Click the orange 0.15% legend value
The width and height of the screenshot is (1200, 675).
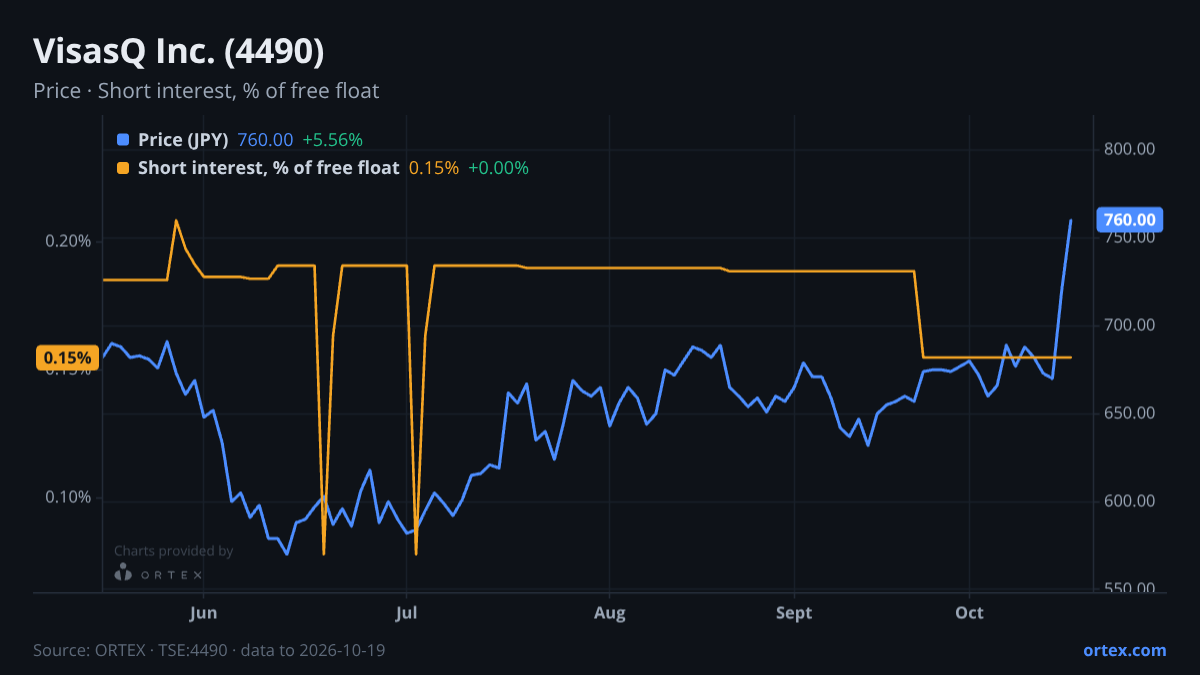click(x=434, y=168)
